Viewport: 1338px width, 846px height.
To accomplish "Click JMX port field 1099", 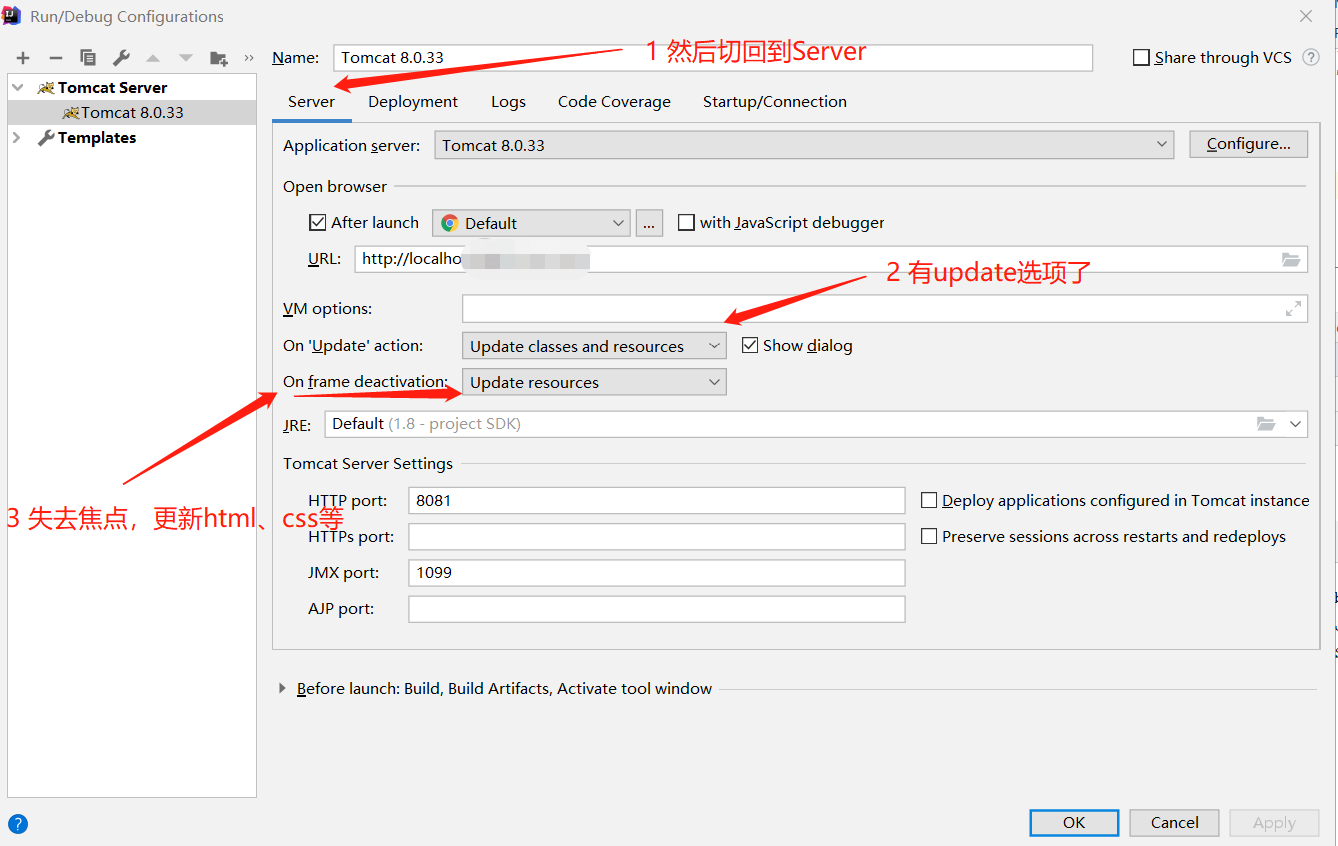I will click(657, 573).
